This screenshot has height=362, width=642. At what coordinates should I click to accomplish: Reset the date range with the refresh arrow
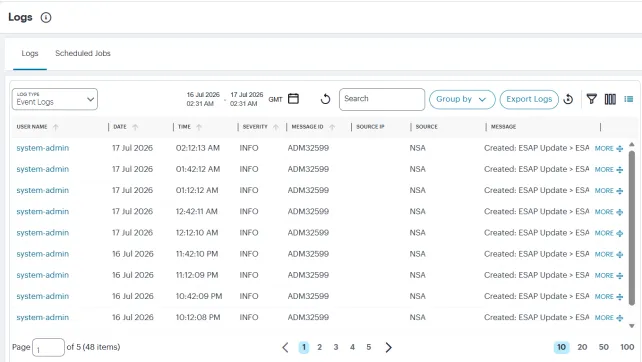pyautogui.click(x=325, y=99)
